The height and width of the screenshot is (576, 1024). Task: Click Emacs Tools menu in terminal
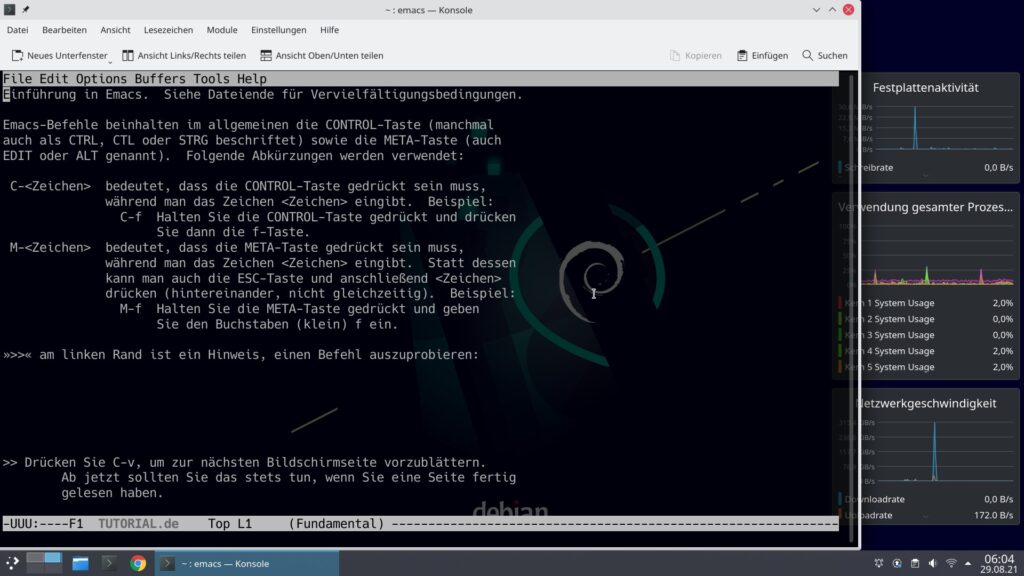pyautogui.click(x=211, y=79)
